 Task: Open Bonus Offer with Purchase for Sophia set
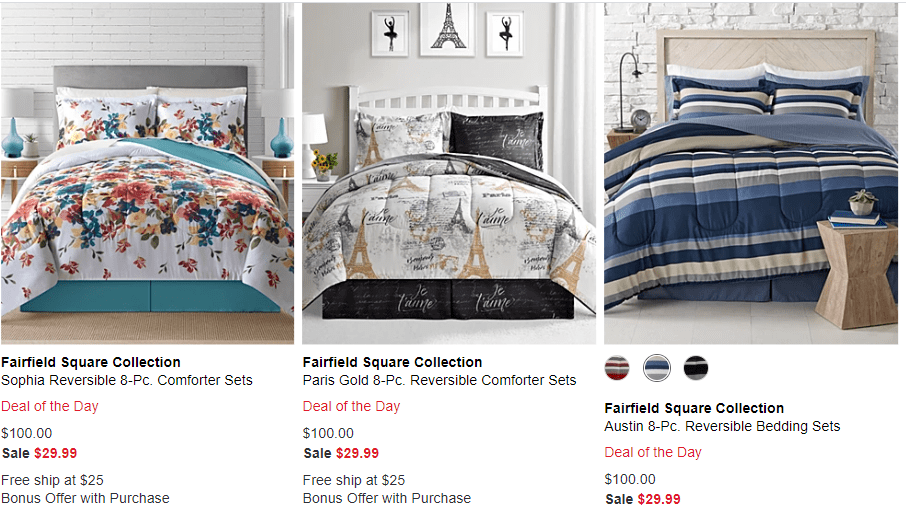click(x=86, y=498)
